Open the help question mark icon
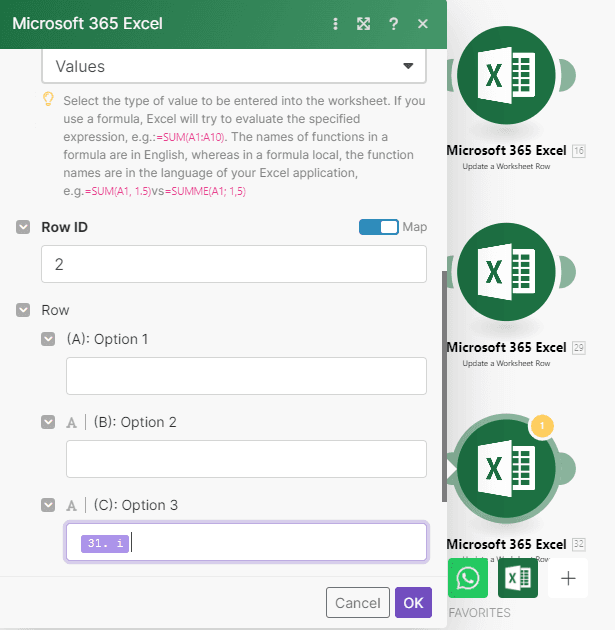Screen dimensions: 615x630 click(394, 24)
